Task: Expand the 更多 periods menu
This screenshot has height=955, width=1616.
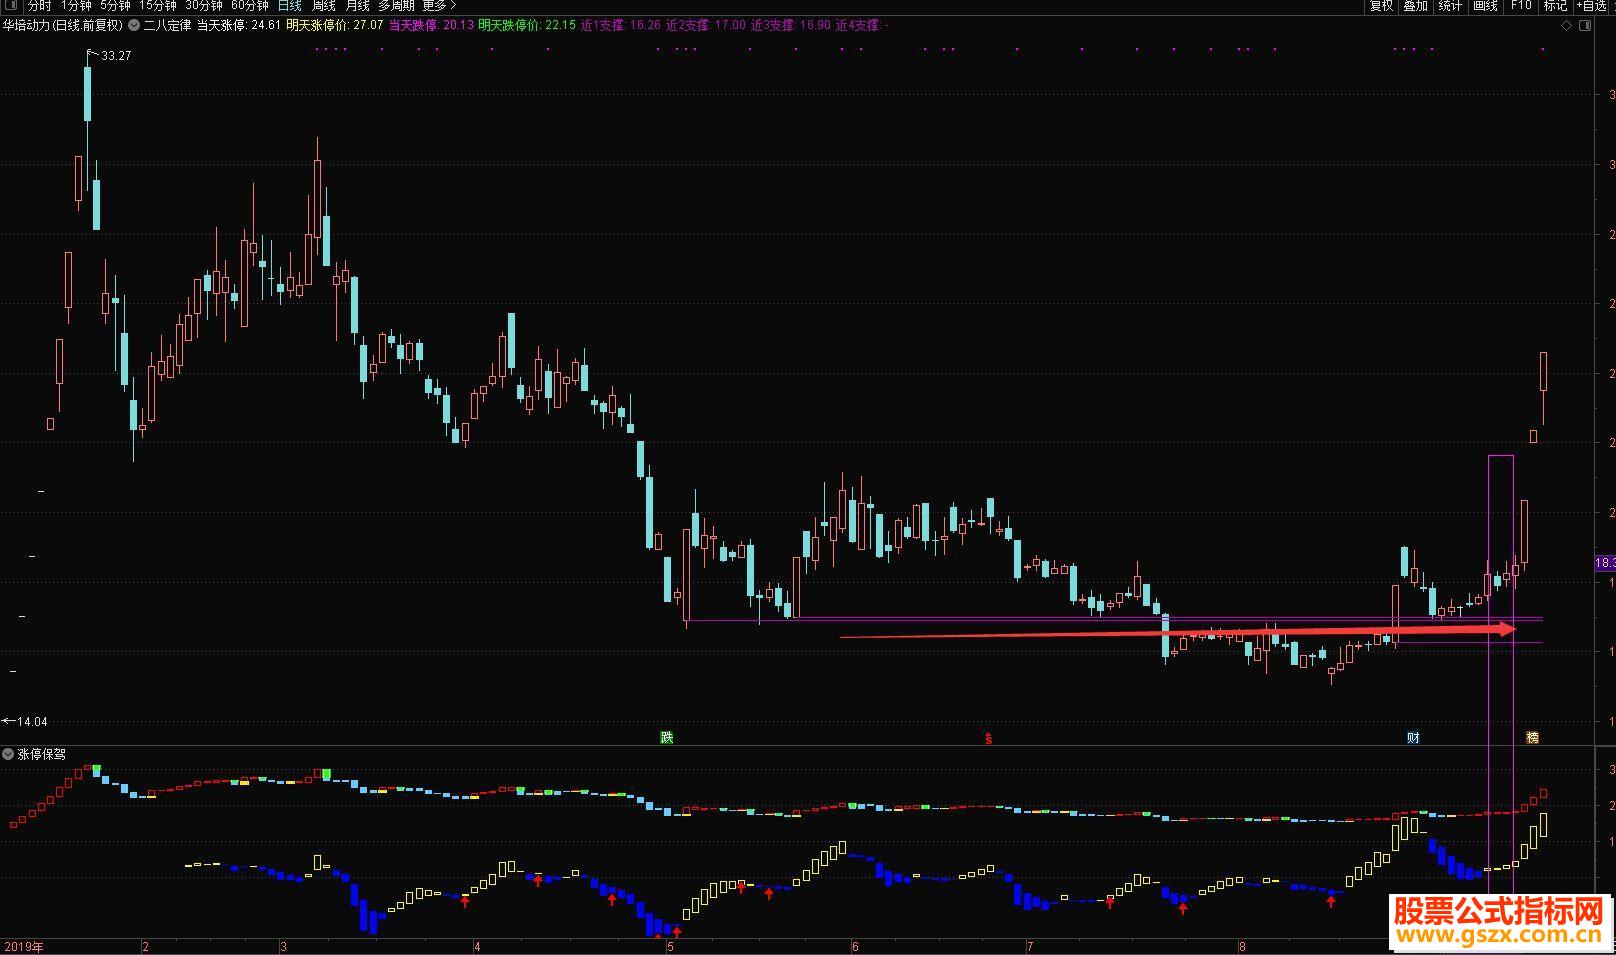Action: 438,6
